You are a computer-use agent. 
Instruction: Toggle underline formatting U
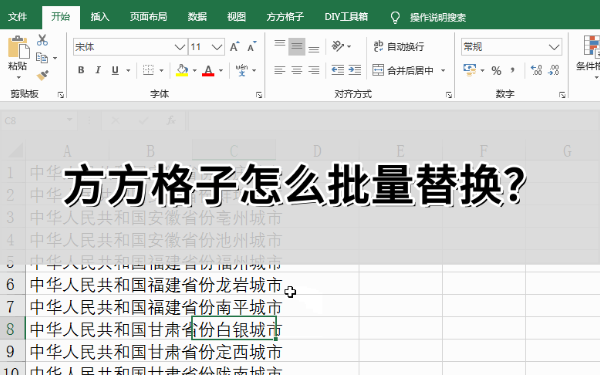tap(115, 70)
